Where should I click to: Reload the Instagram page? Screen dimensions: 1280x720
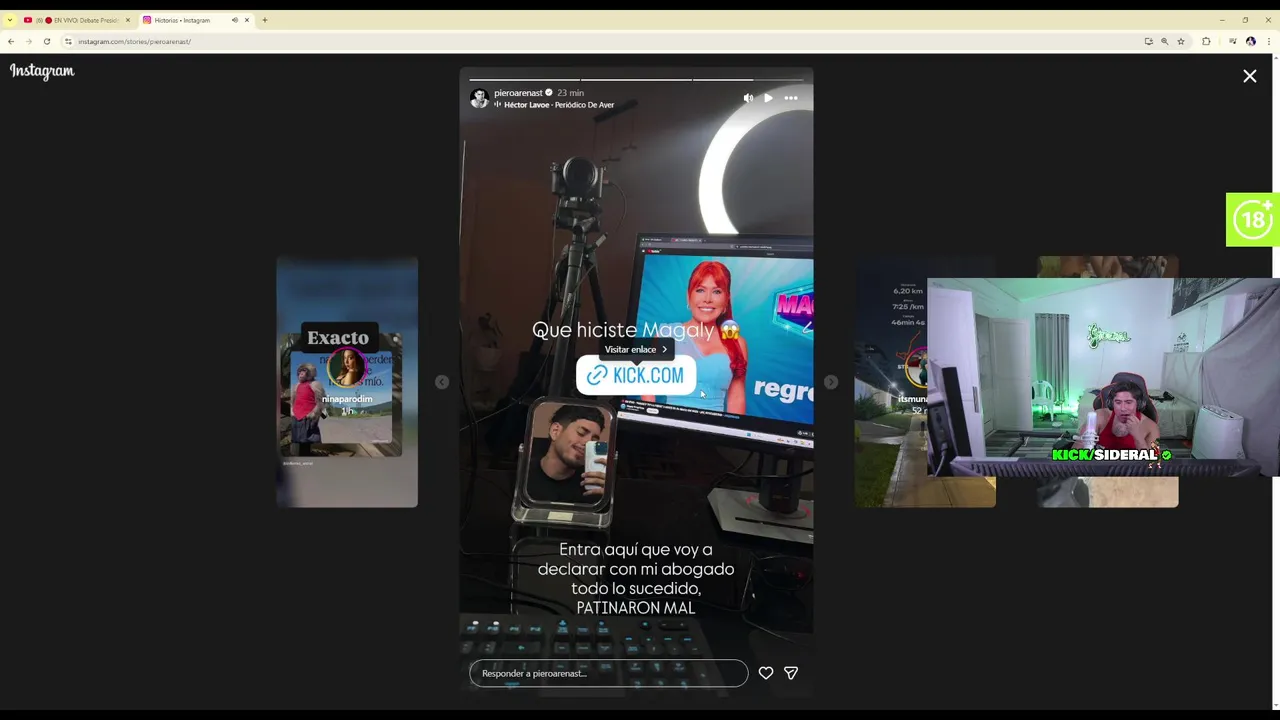coord(47,41)
